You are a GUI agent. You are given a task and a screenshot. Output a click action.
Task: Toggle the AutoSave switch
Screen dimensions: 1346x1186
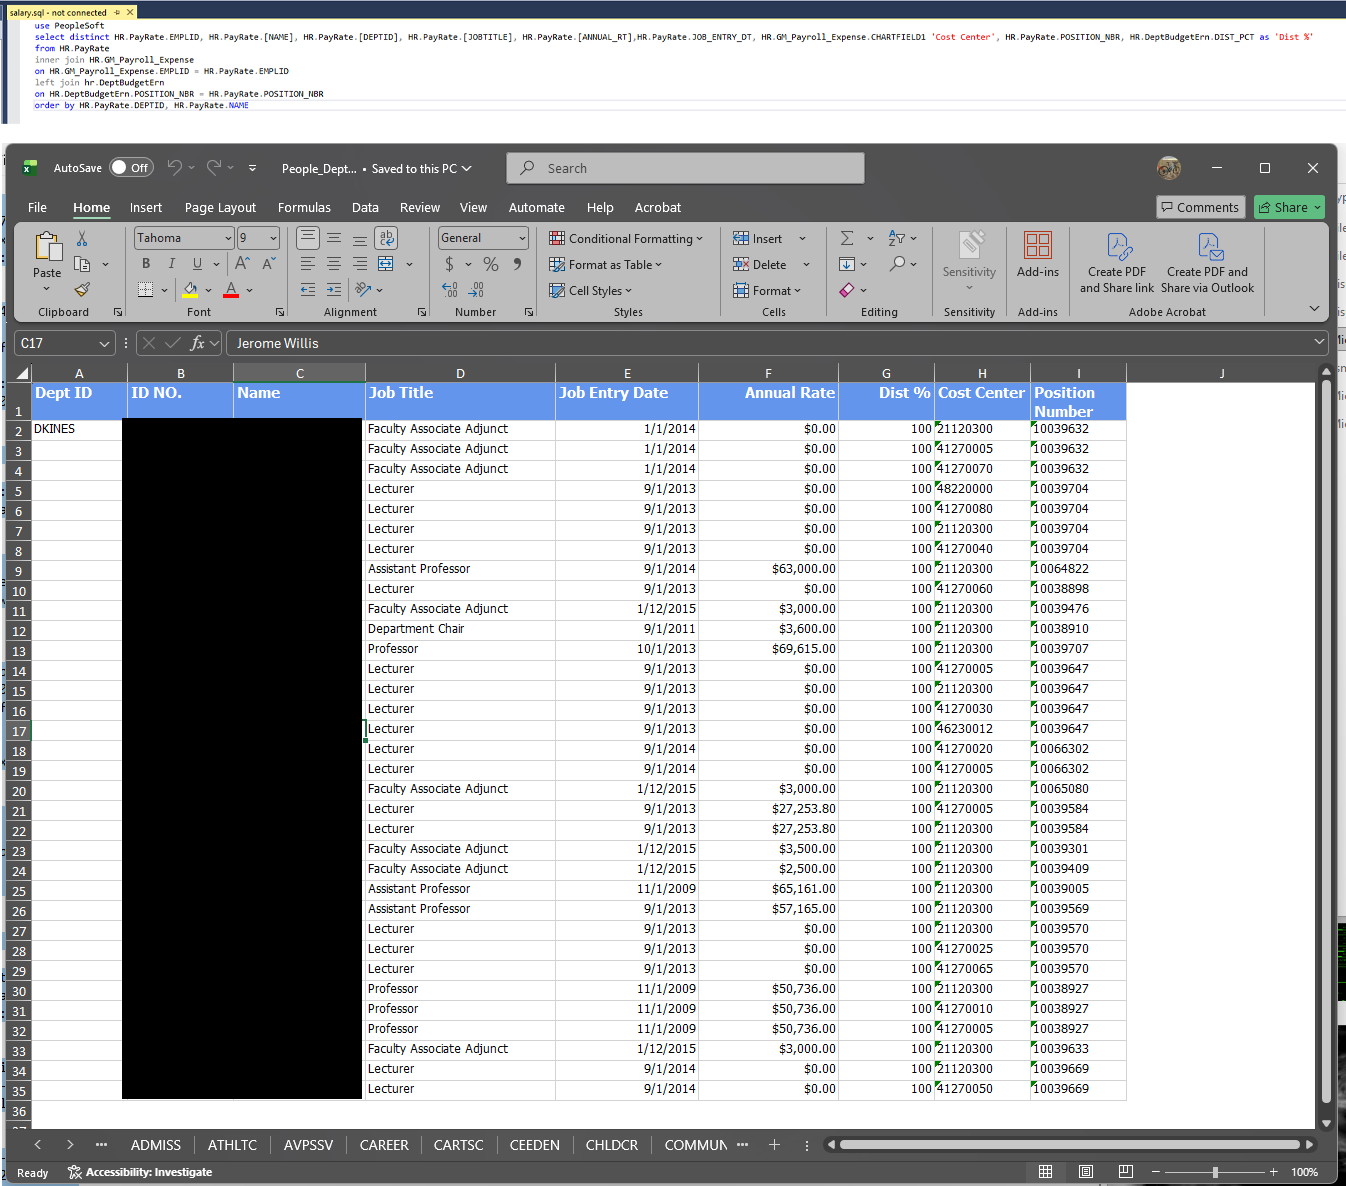(131, 168)
